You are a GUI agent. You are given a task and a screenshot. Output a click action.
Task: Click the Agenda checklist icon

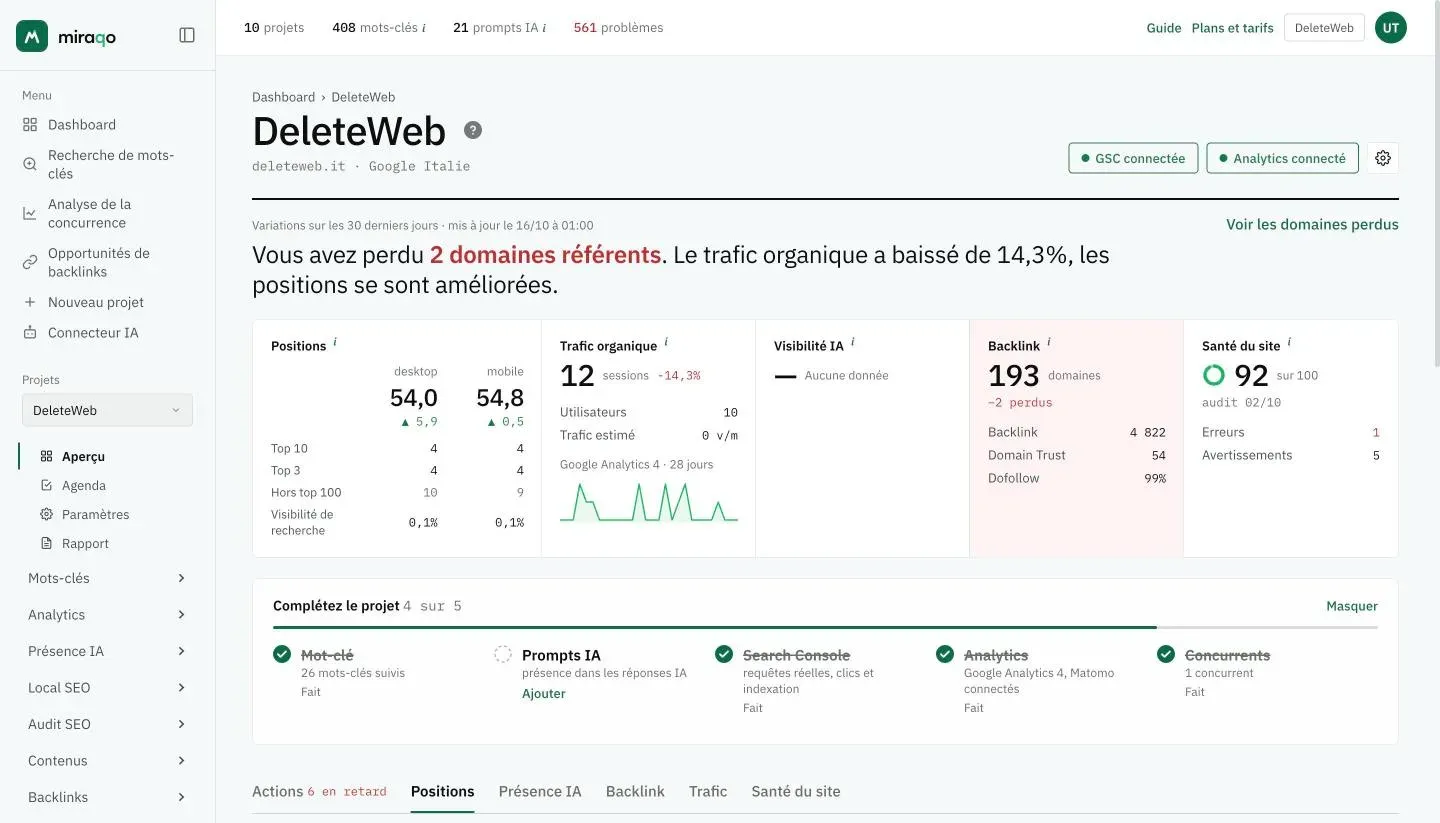point(46,485)
